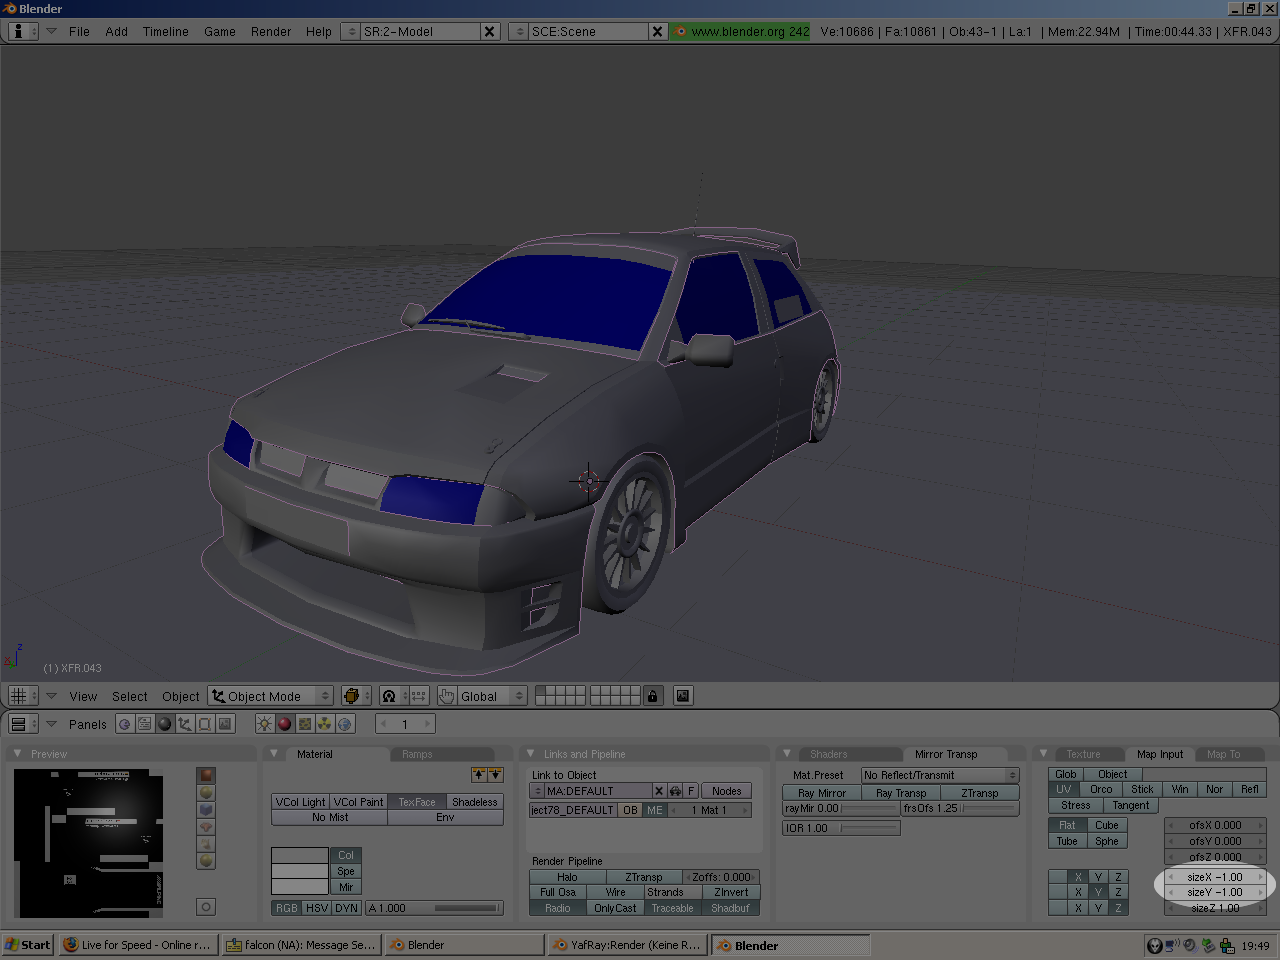Open the Editing context panels icon
1280x960 pixels.
[x=205, y=724]
